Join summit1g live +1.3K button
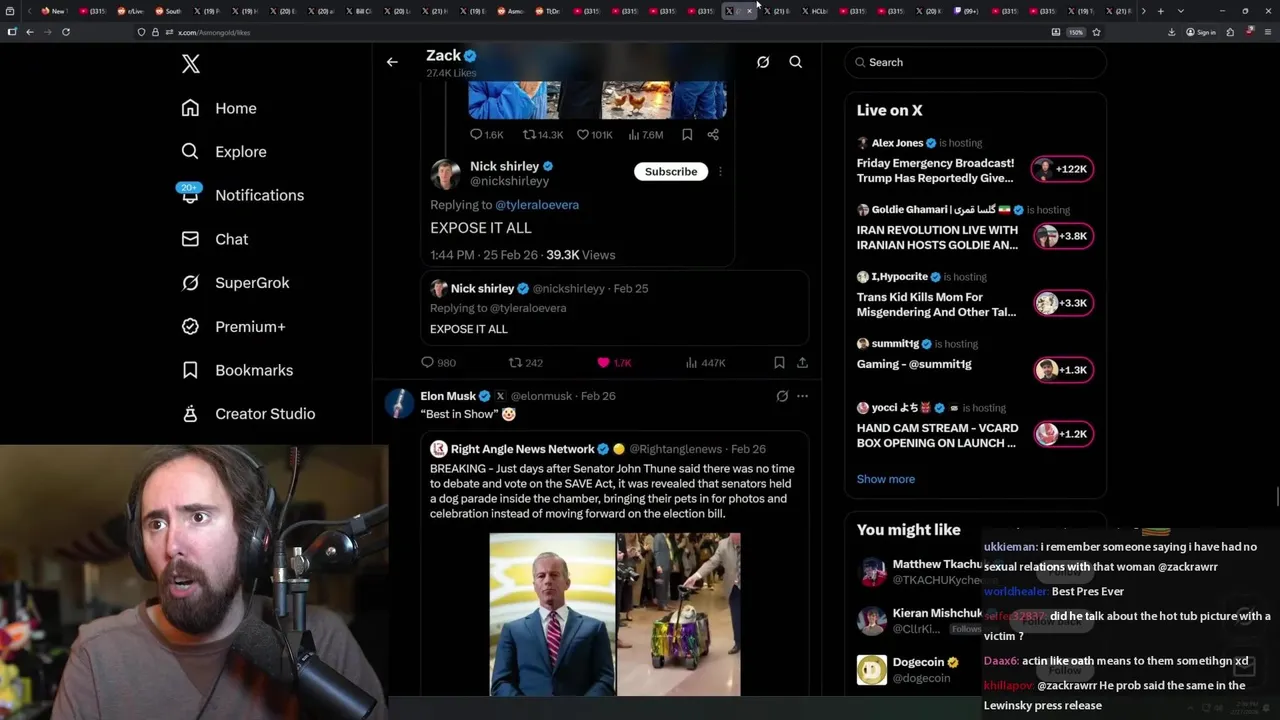 [1063, 370]
